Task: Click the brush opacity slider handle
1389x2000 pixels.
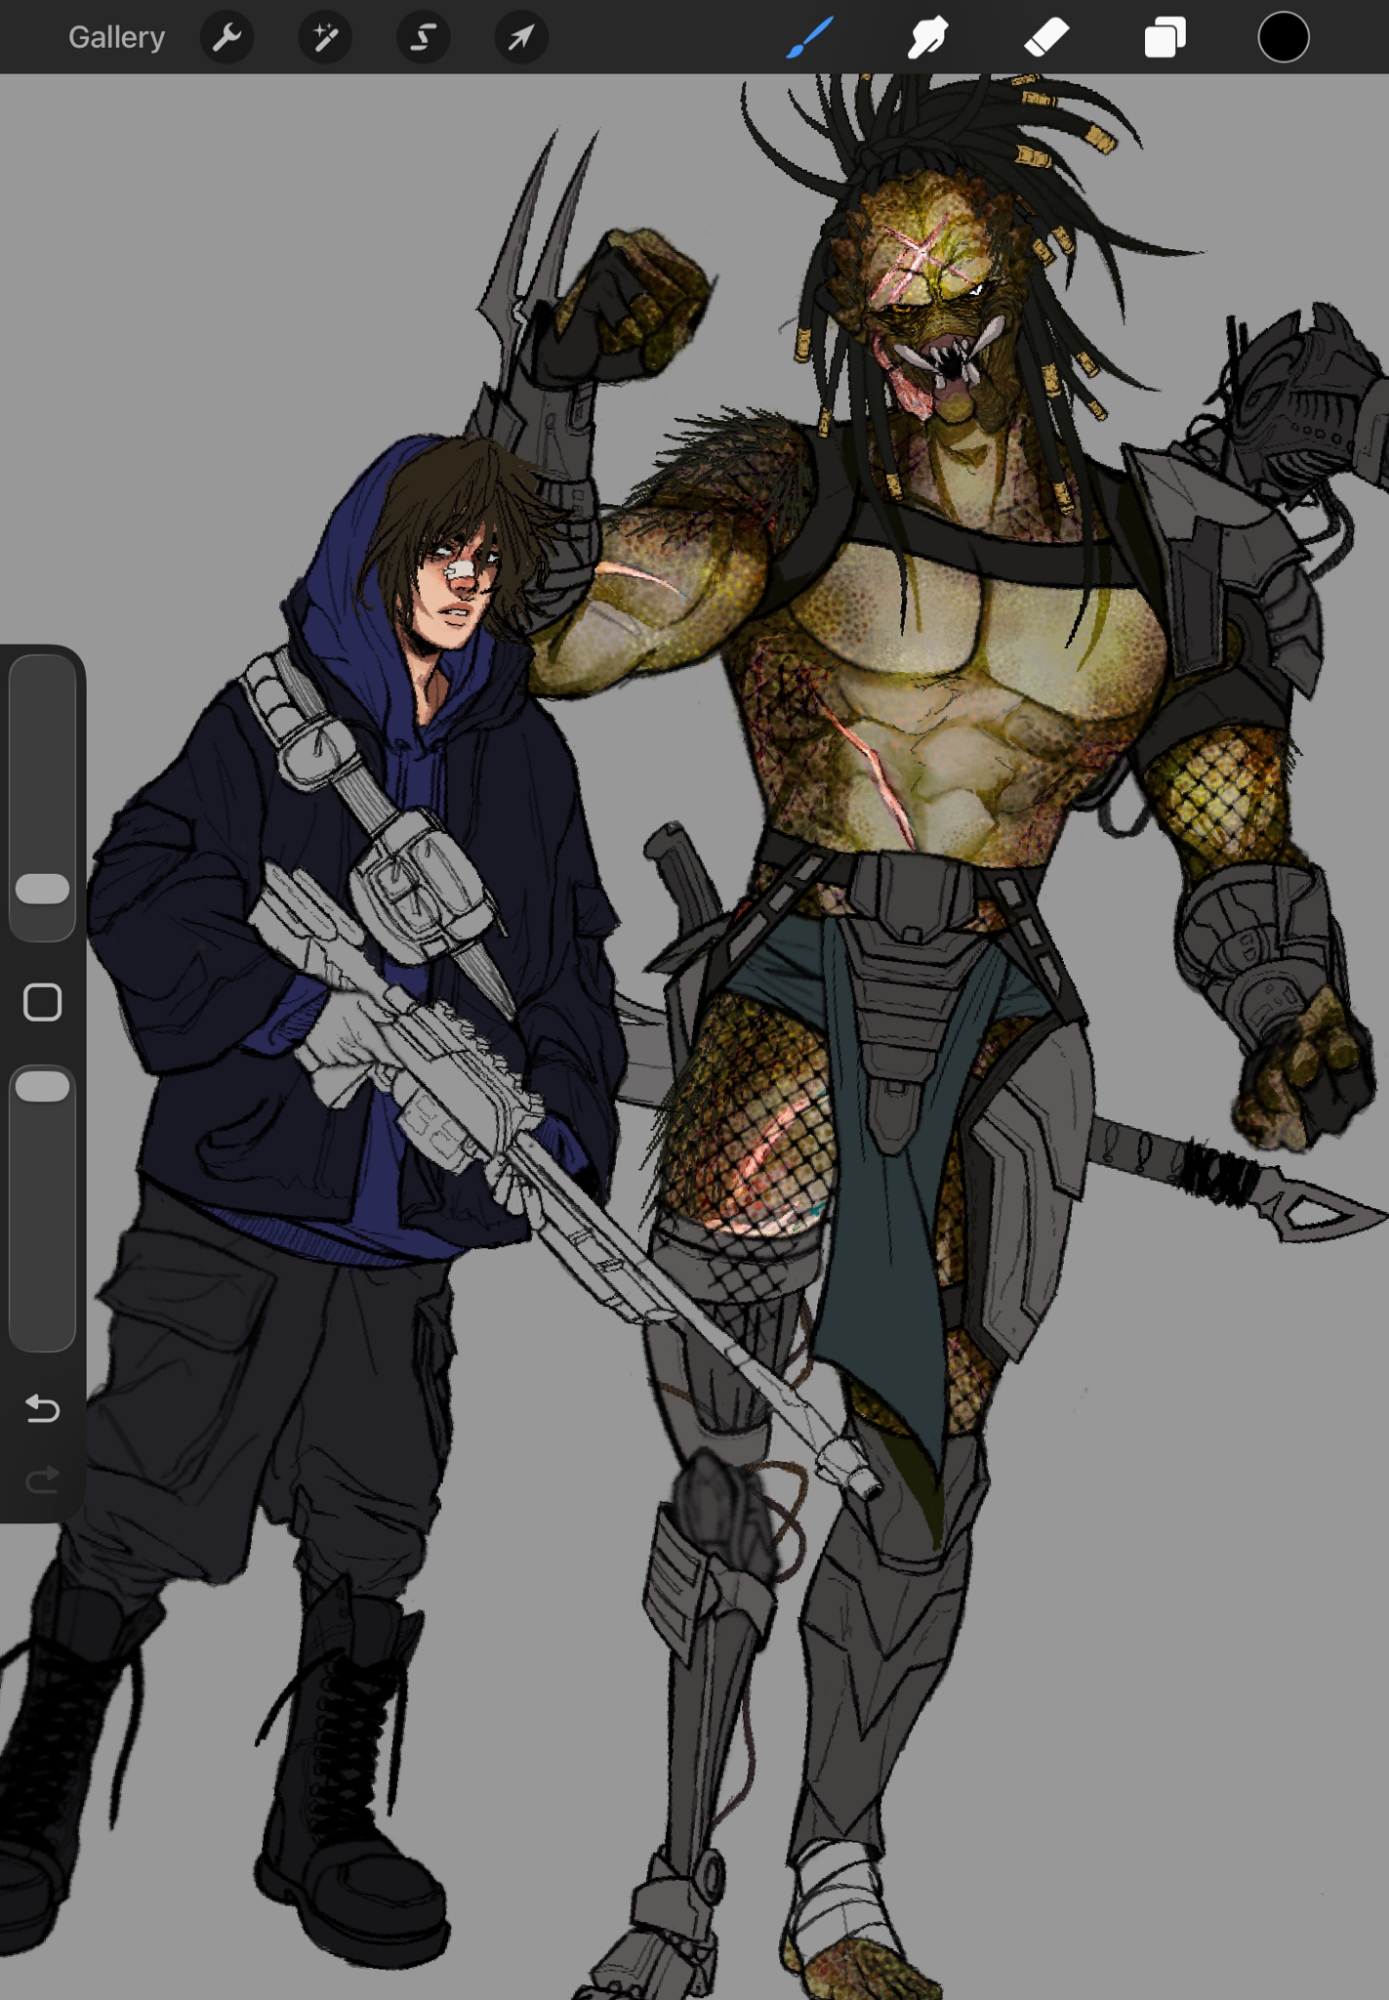Action: tap(42, 1087)
